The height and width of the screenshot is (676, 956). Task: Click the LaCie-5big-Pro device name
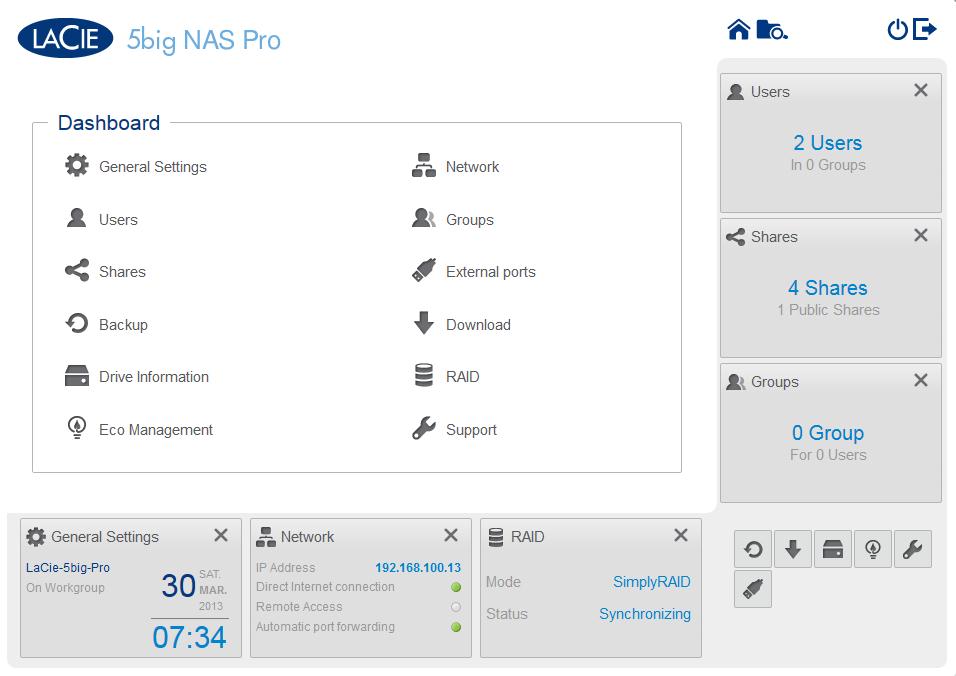pyautogui.click(x=68, y=567)
